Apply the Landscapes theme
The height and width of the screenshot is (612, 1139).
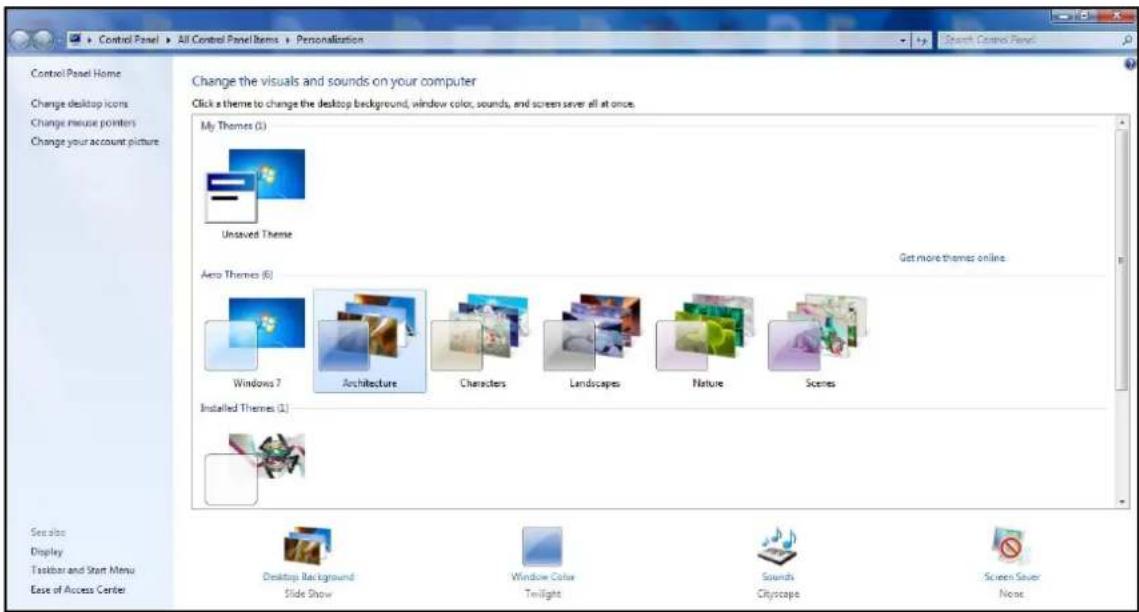click(x=594, y=342)
